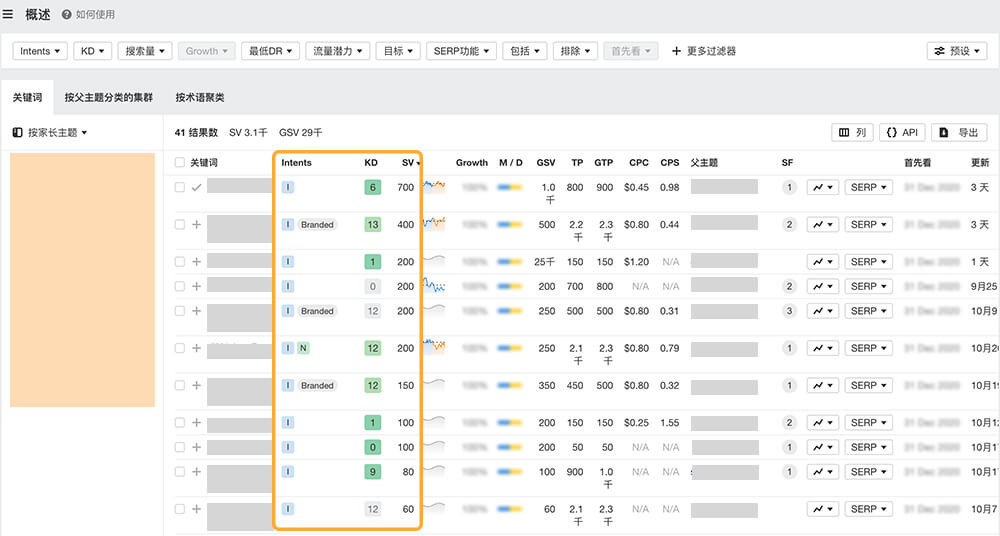This screenshot has width=1000, height=536.
Task: Open the trend chart button in the SV 150 row
Action: click(822, 385)
